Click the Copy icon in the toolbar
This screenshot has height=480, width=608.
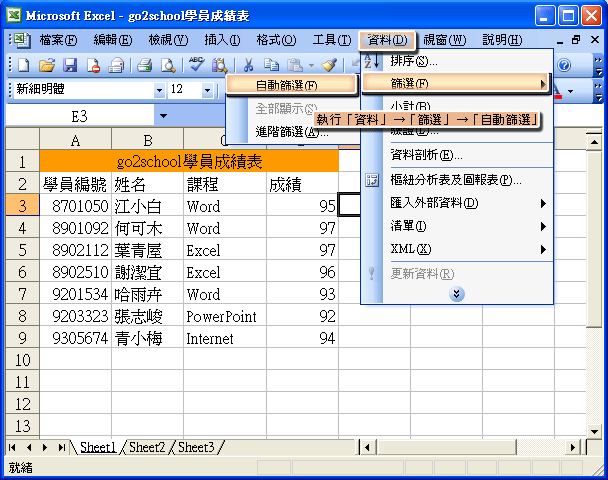[270, 65]
